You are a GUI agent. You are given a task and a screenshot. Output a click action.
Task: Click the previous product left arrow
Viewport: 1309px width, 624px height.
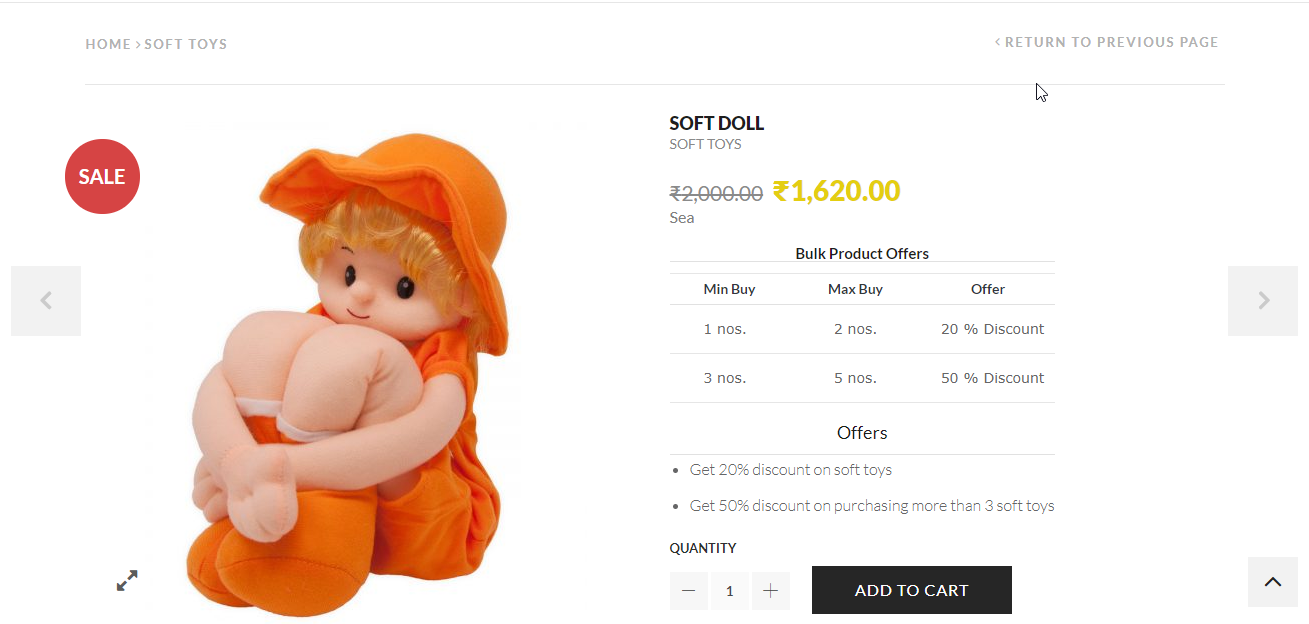[x=46, y=300]
